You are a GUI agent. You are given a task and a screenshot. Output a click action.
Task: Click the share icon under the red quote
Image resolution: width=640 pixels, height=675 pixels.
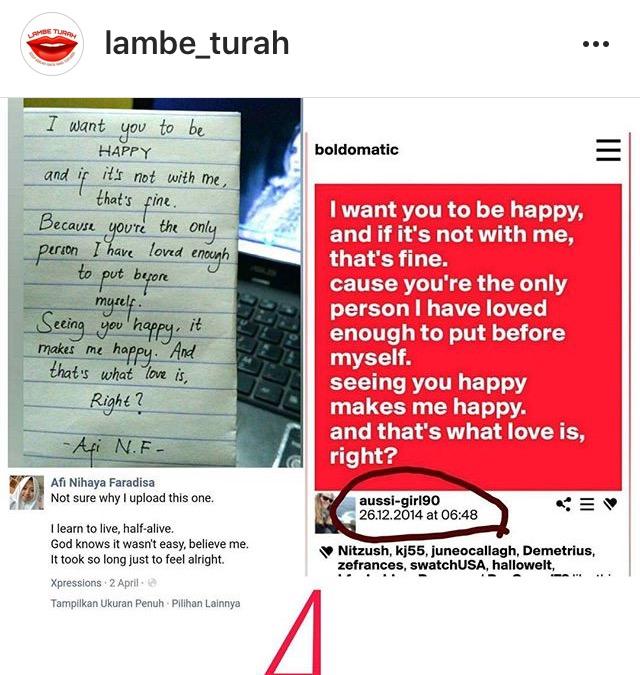[563, 504]
